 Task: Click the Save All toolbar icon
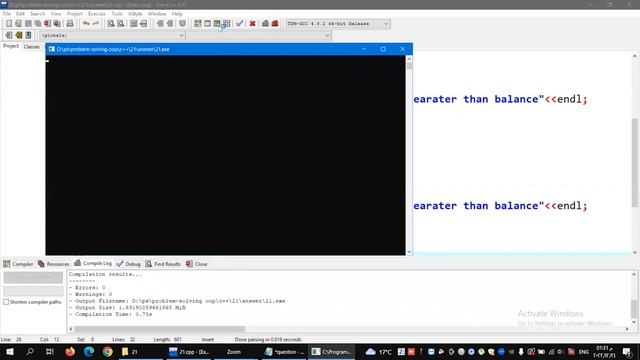coord(38,24)
